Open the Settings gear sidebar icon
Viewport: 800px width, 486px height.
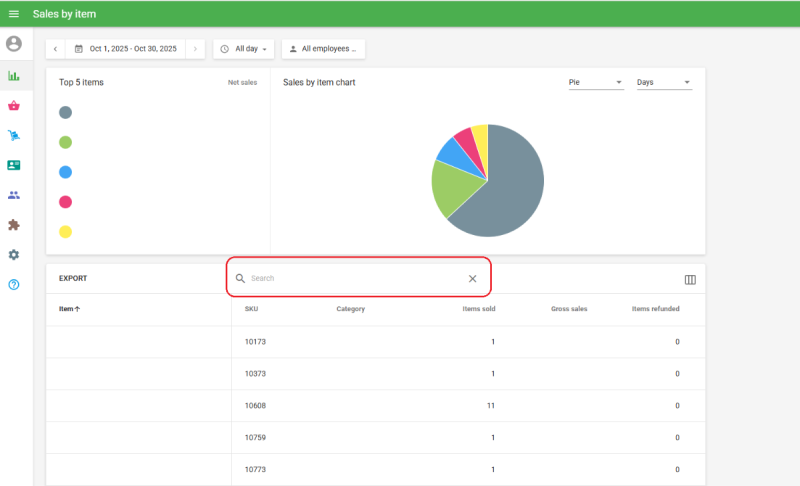14,255
